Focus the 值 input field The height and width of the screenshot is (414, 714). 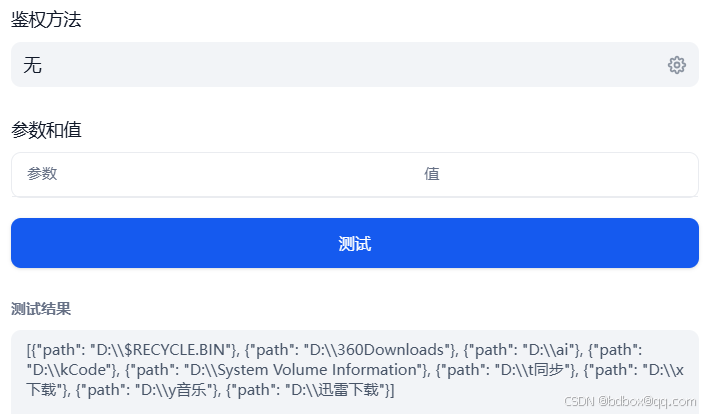tap(556, 174)
